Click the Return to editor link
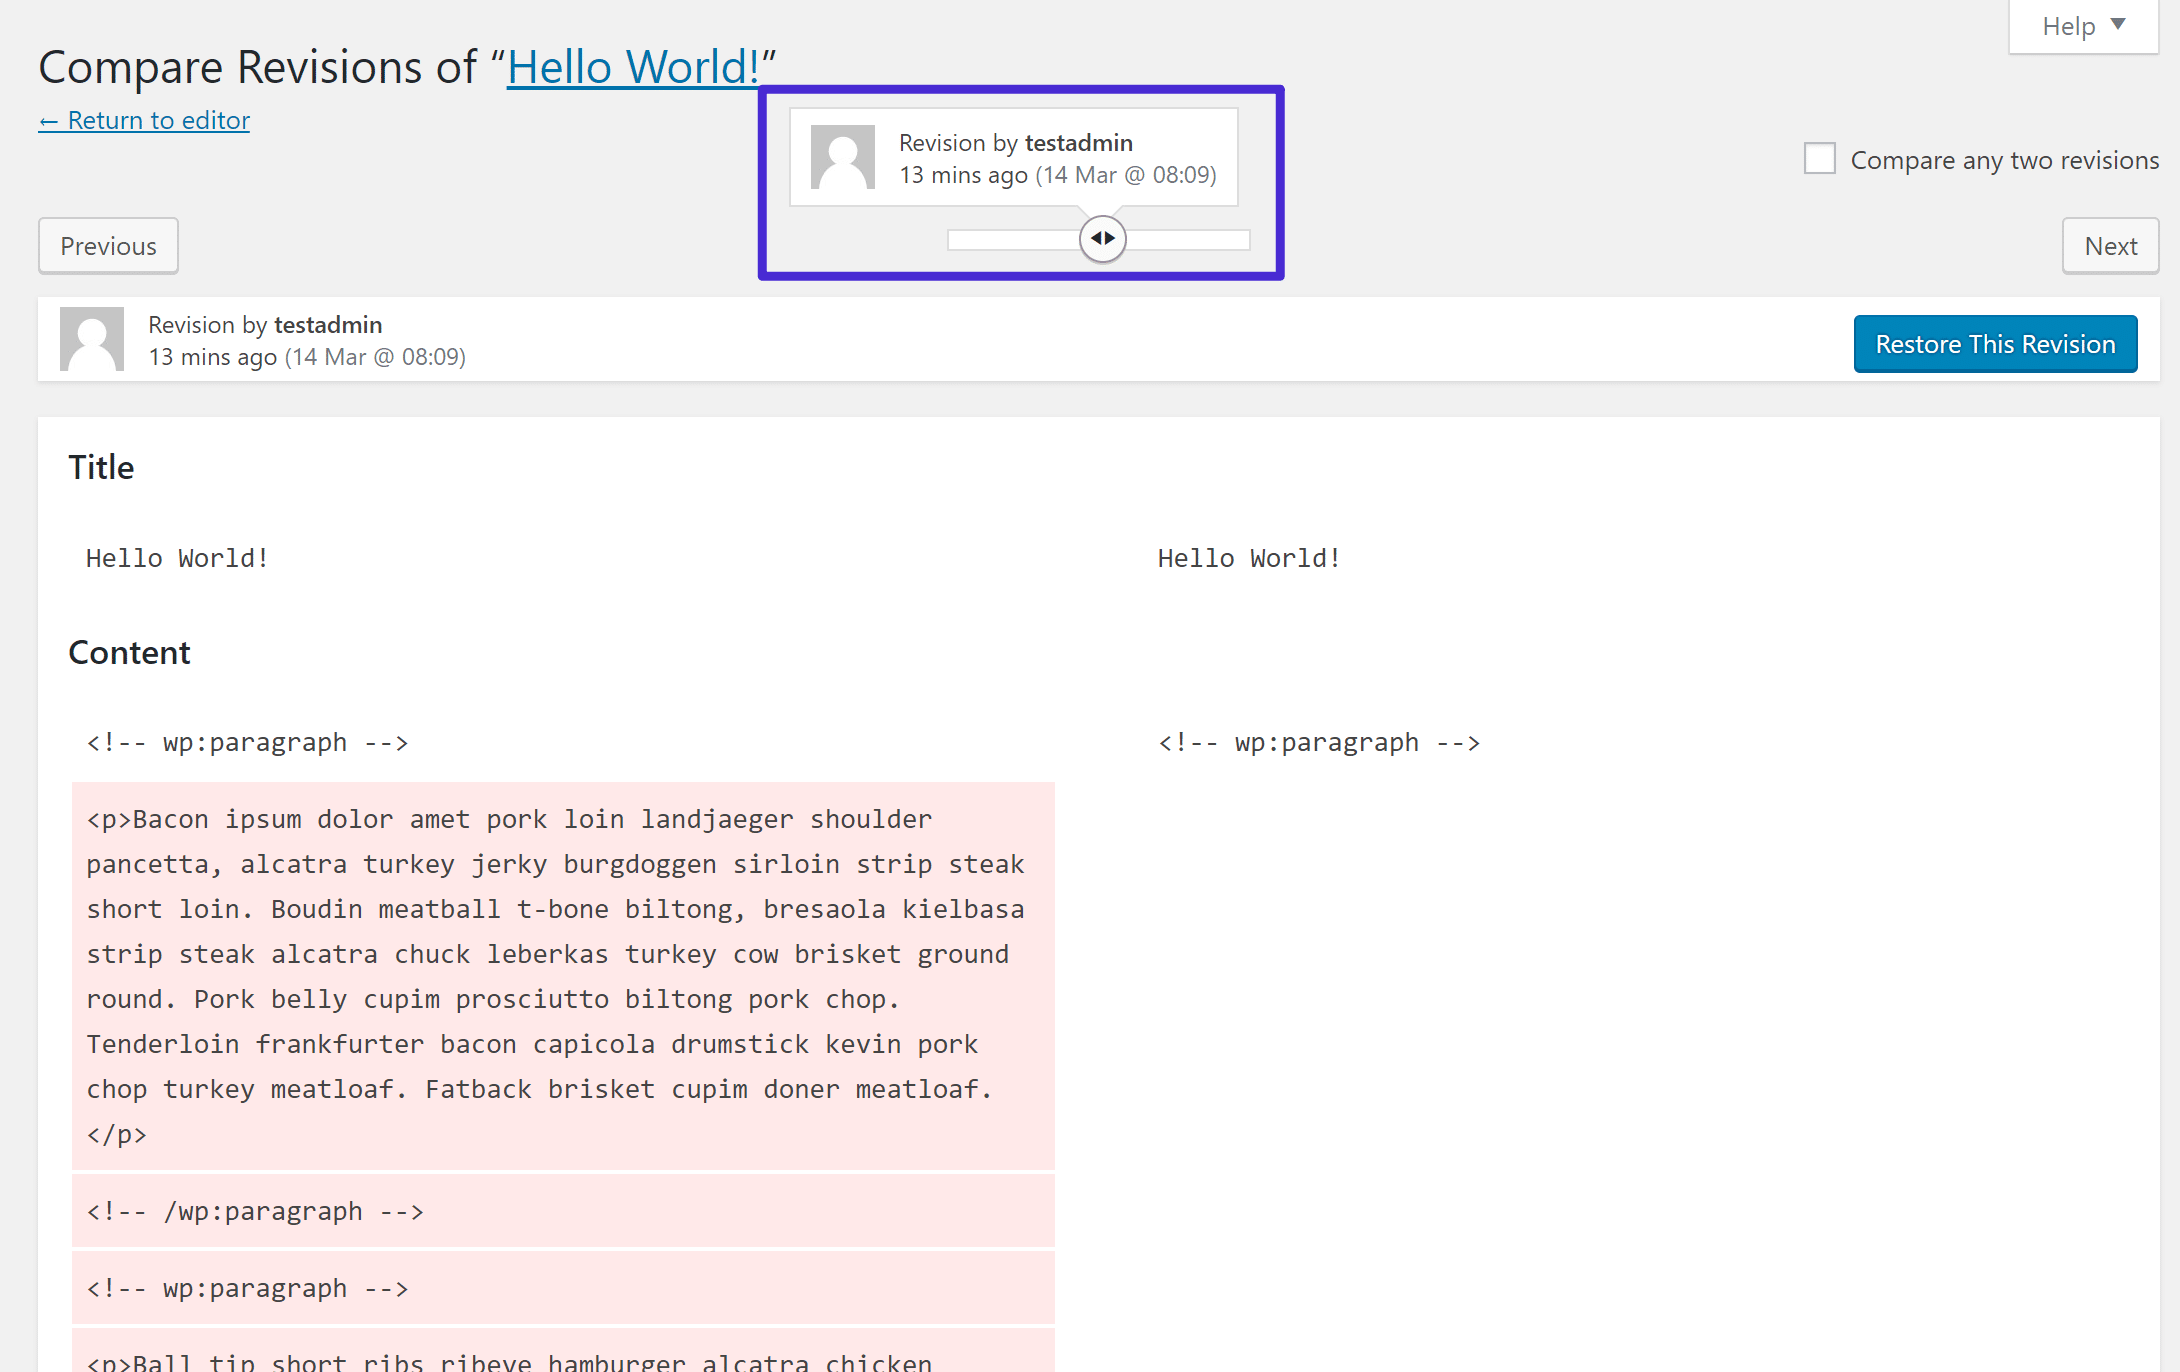The image size is (2180, 1372). (145, 119)
